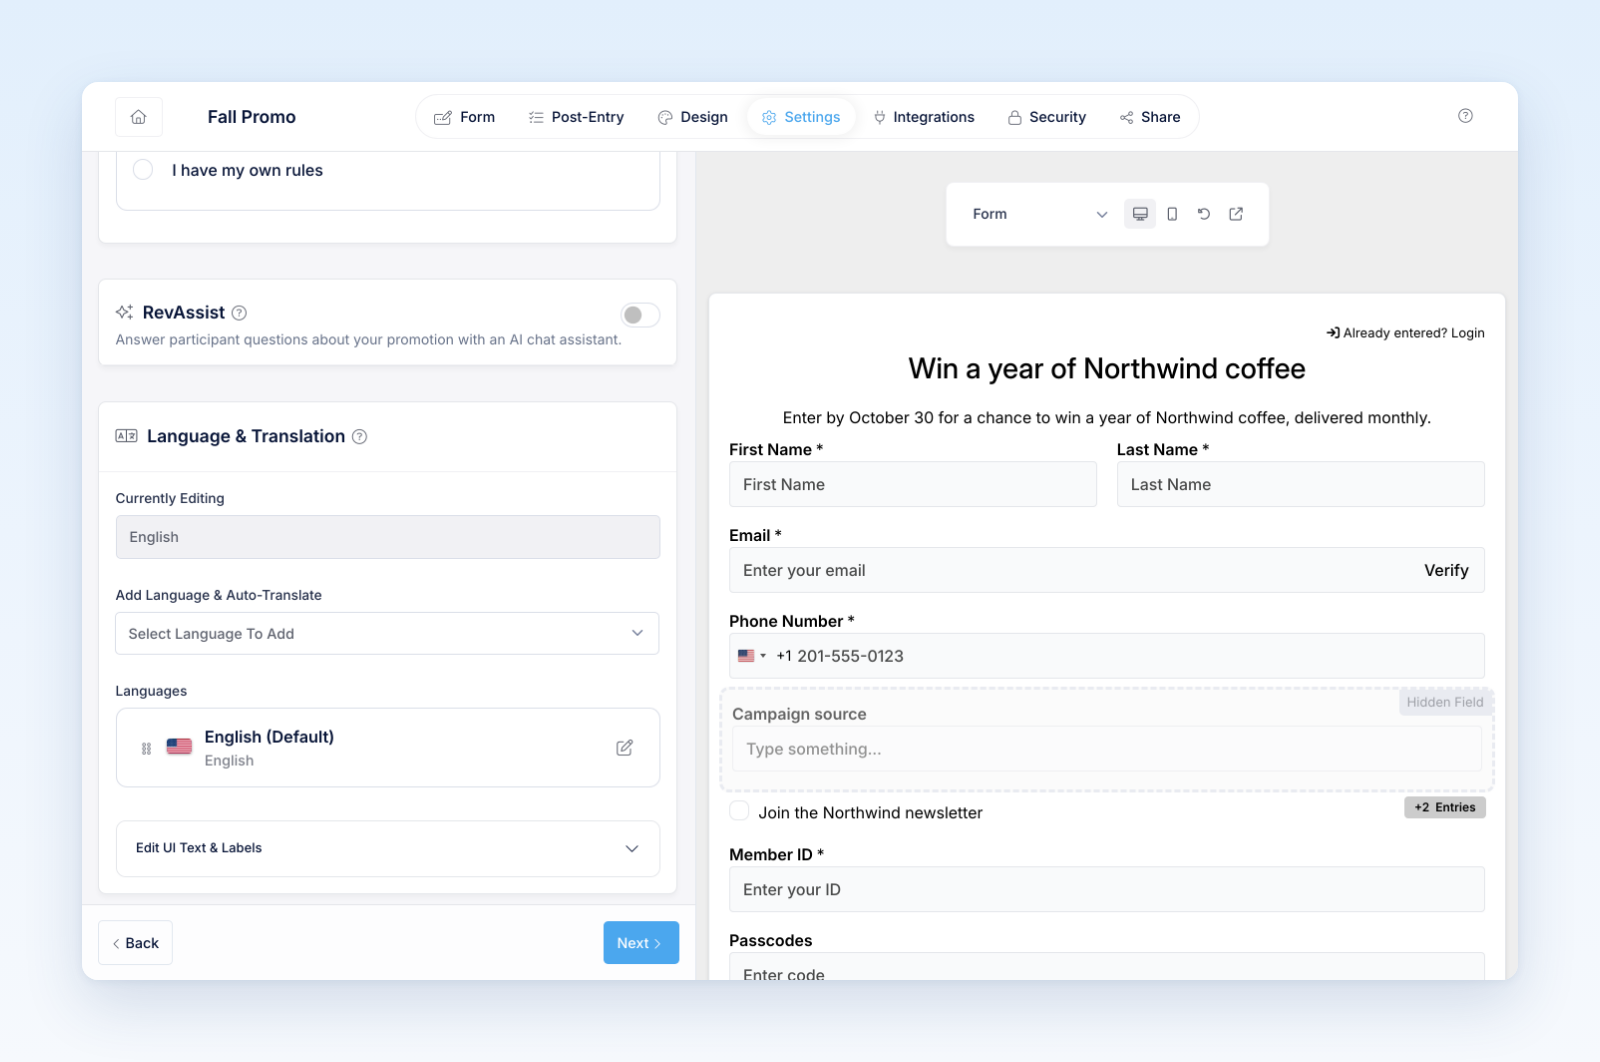Click the Back button
The image size is (1600, 1062).
click(135, 943)
